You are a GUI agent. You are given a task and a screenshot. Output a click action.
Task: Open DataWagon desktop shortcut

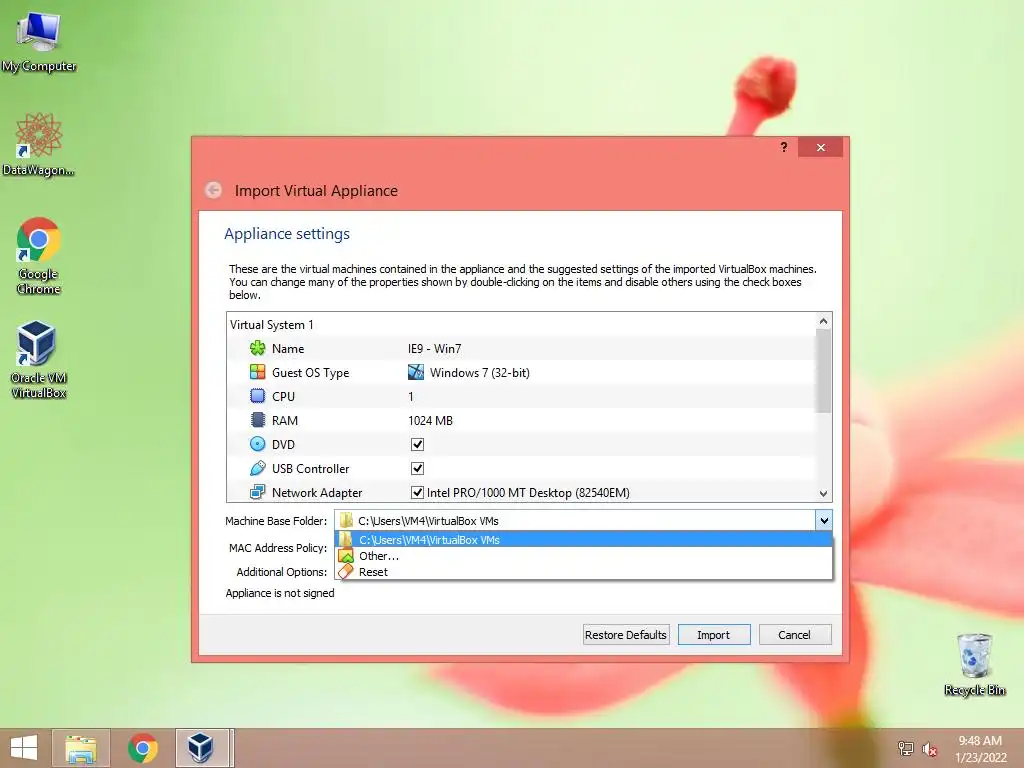click(x=39, y=144)
